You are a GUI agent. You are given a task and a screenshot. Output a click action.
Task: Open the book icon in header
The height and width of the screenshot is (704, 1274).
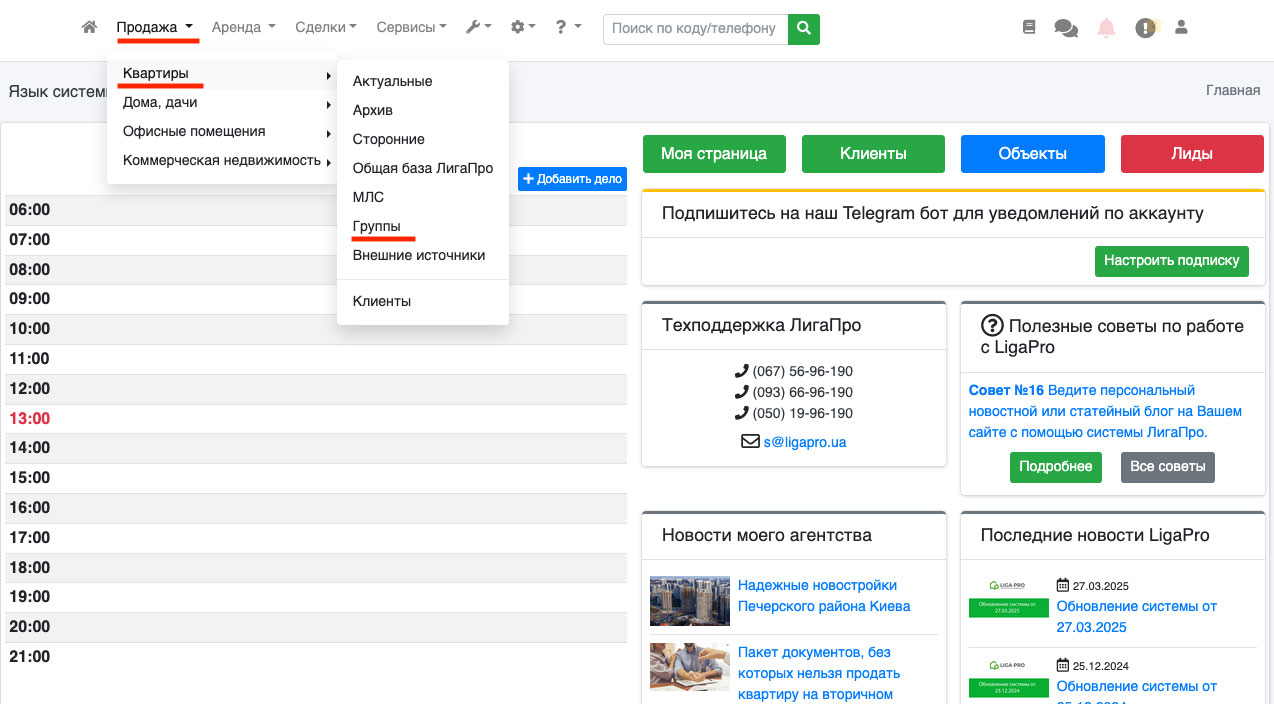tap(1029, 28)
